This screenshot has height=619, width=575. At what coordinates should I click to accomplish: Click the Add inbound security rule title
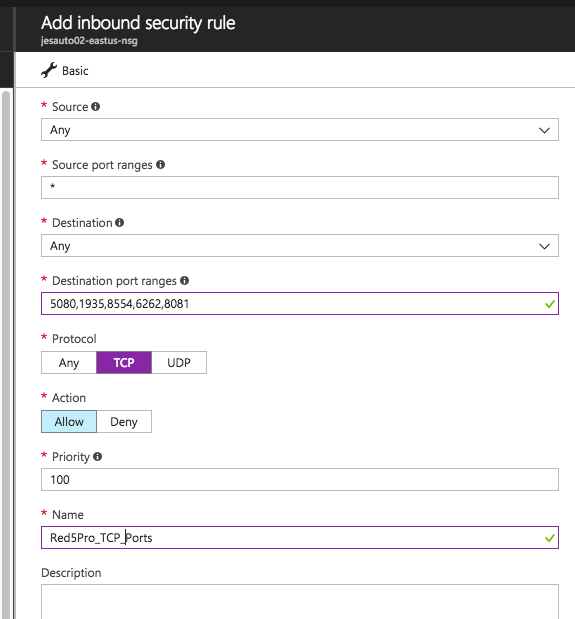138,23
